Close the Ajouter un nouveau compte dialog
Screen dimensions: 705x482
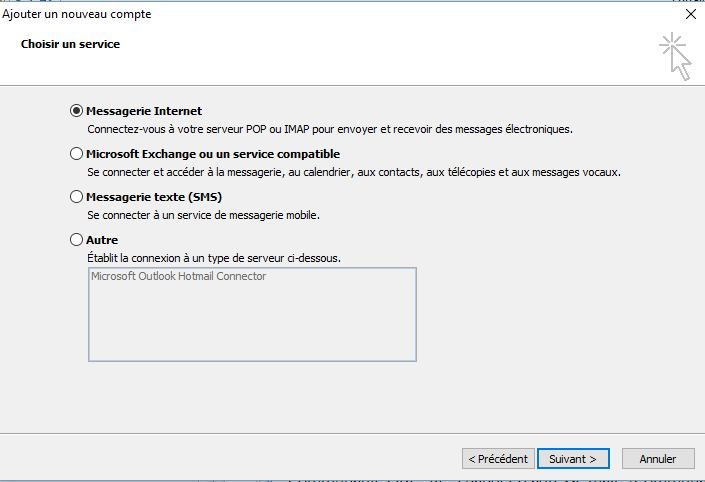point(691,15)
